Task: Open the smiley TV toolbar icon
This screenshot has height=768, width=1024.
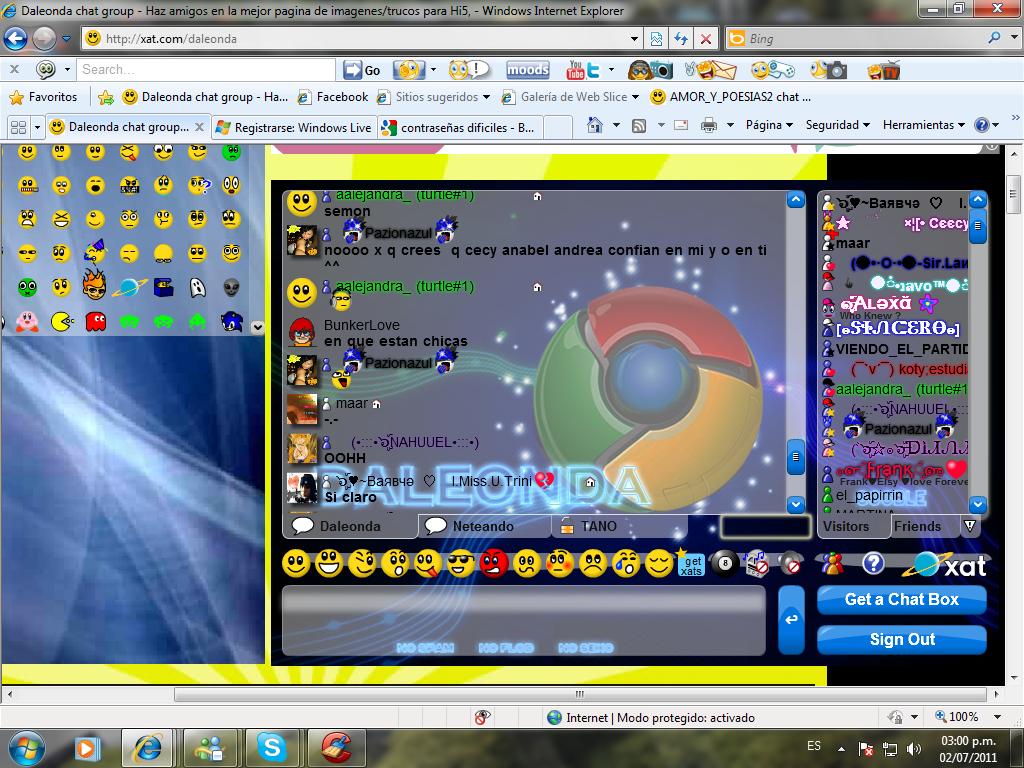Action: 884,69
